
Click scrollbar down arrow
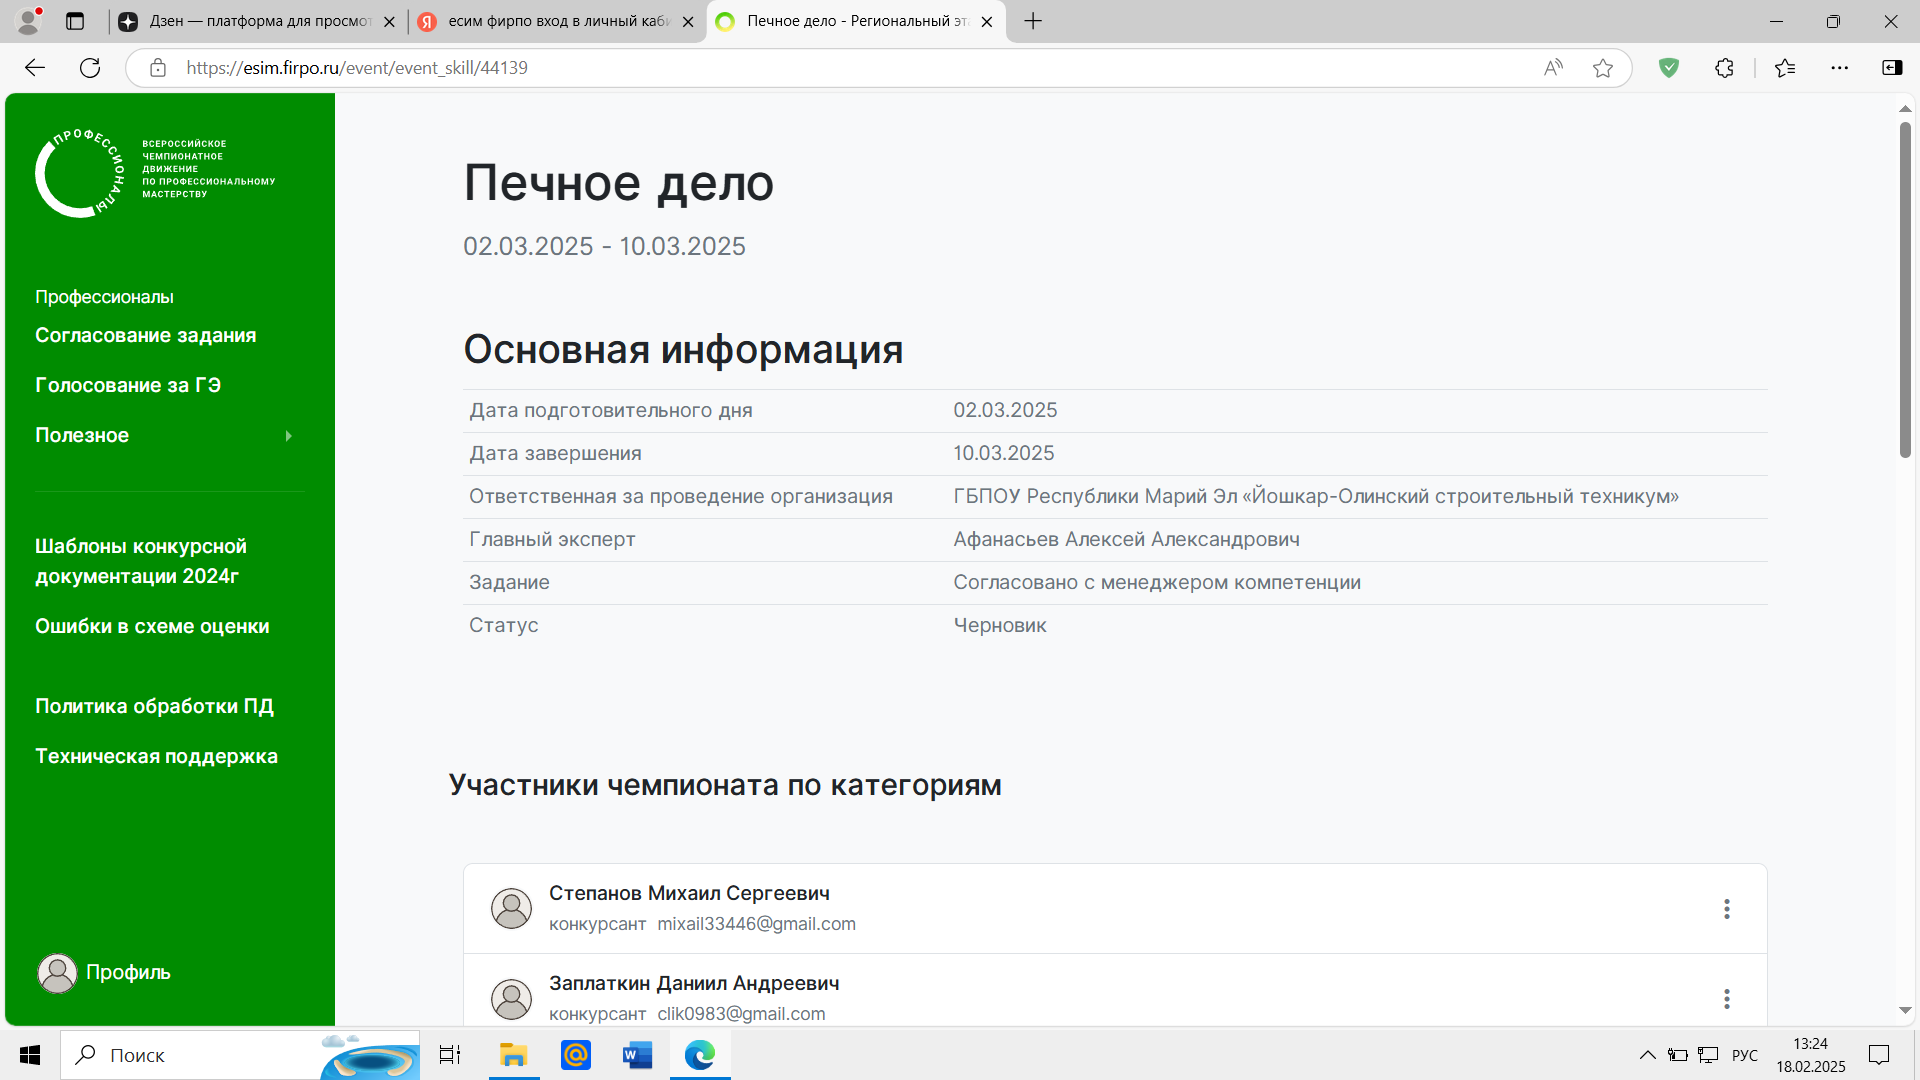[1905, 1011]
